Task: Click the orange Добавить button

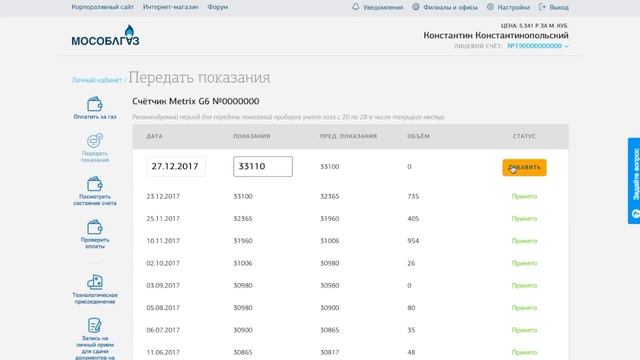Action: [524, 167]
